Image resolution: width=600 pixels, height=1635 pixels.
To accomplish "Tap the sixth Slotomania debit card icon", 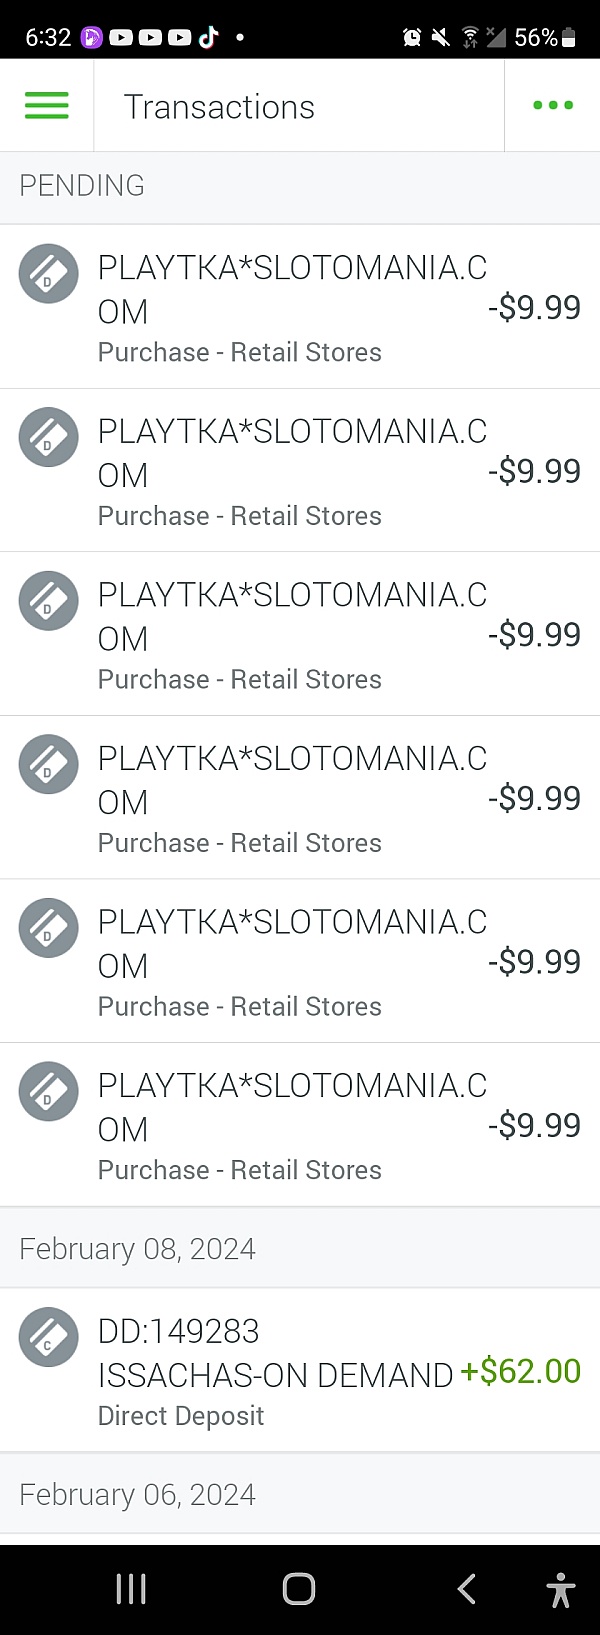I will [48, 1091].
